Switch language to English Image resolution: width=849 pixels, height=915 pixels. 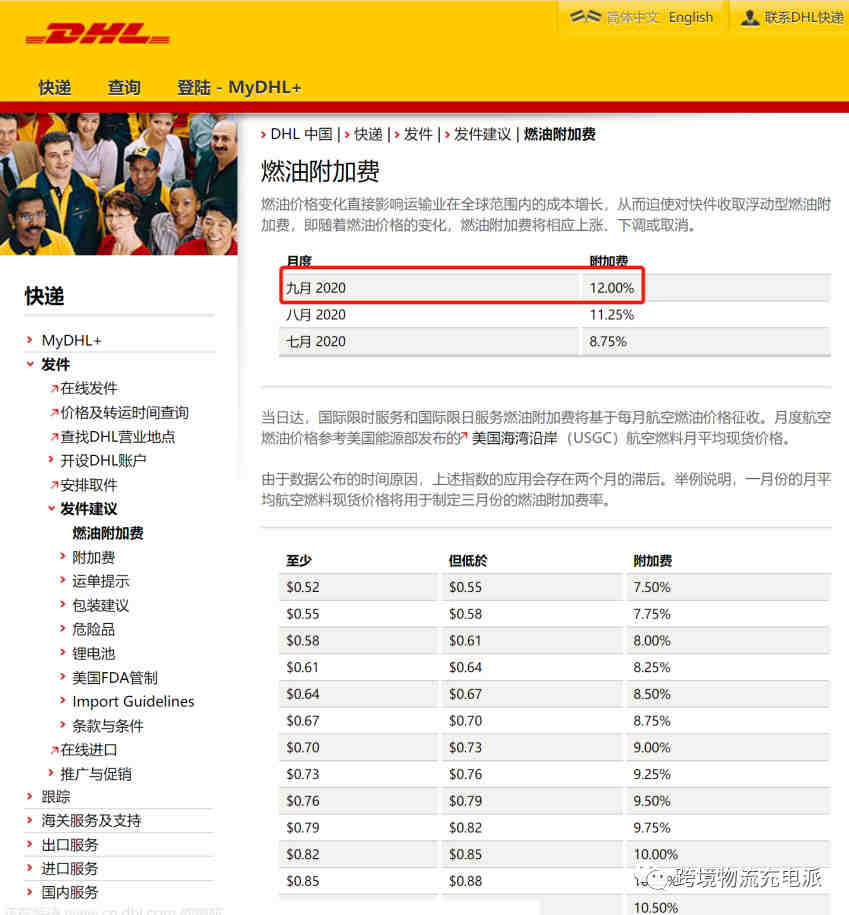coord(691,18)
